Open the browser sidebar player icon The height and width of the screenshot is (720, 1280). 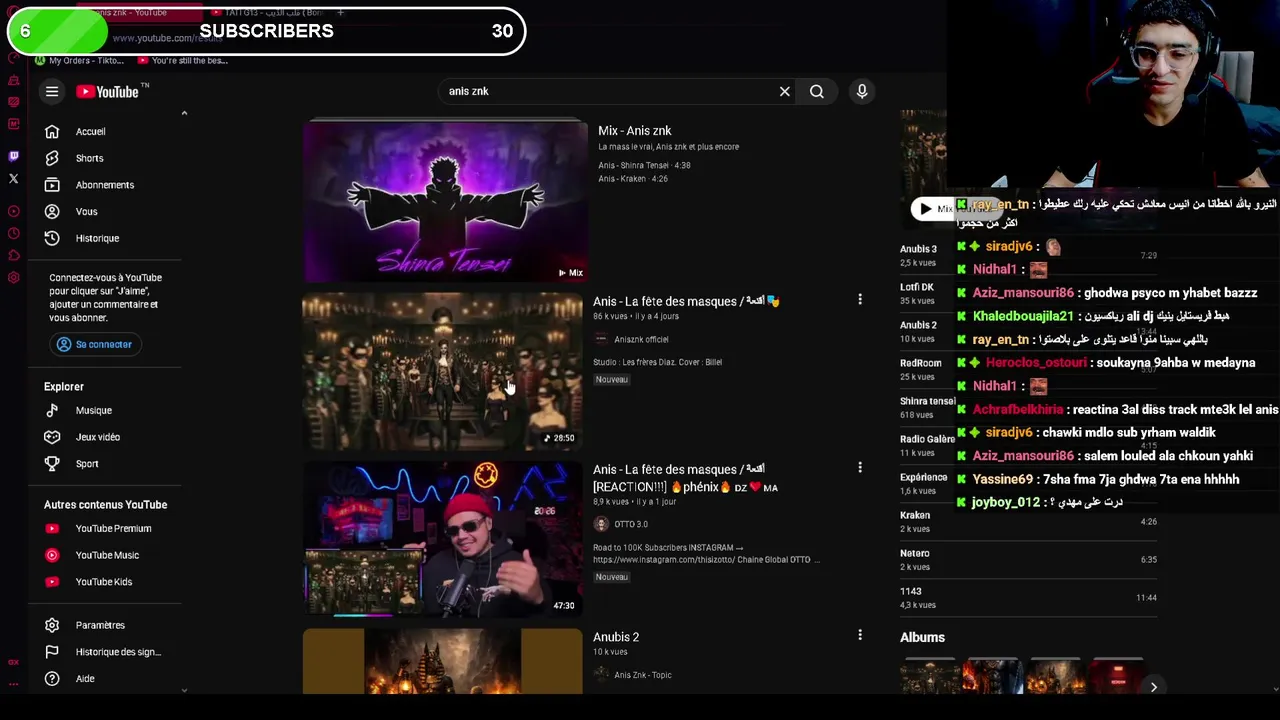pos(13,211)
